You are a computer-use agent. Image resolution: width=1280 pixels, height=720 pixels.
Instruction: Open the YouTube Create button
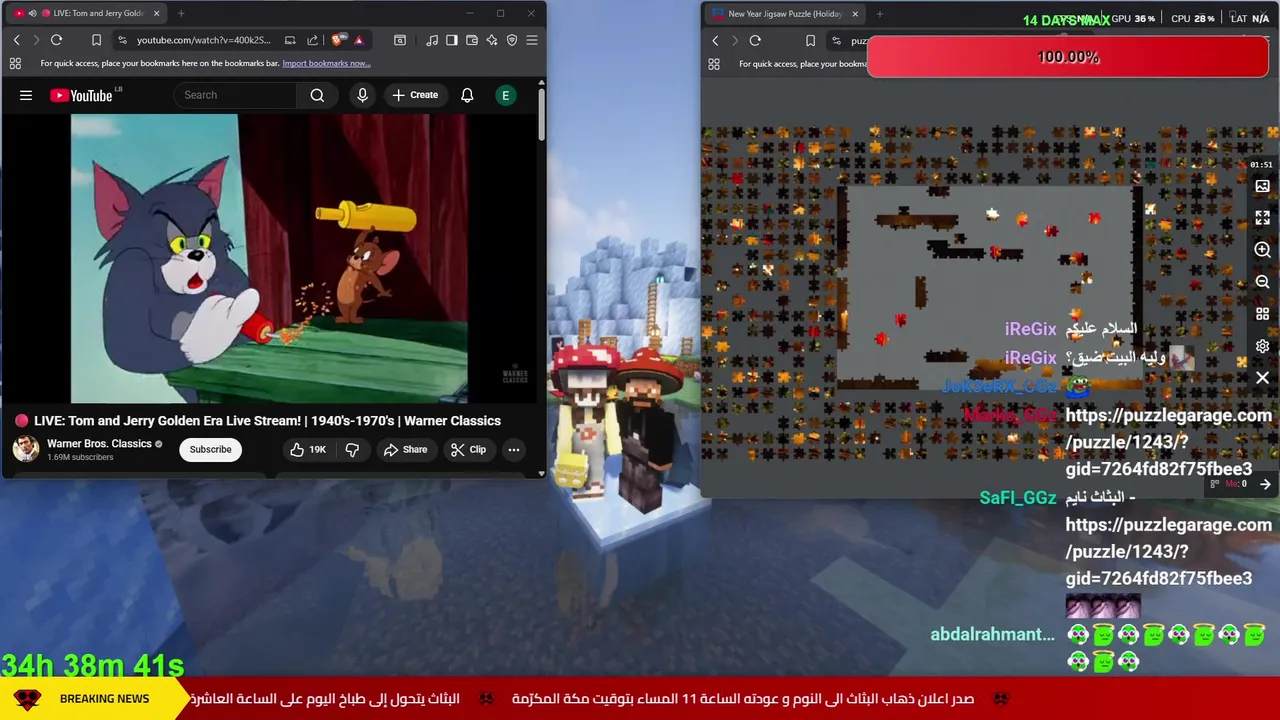click(415, 95)
